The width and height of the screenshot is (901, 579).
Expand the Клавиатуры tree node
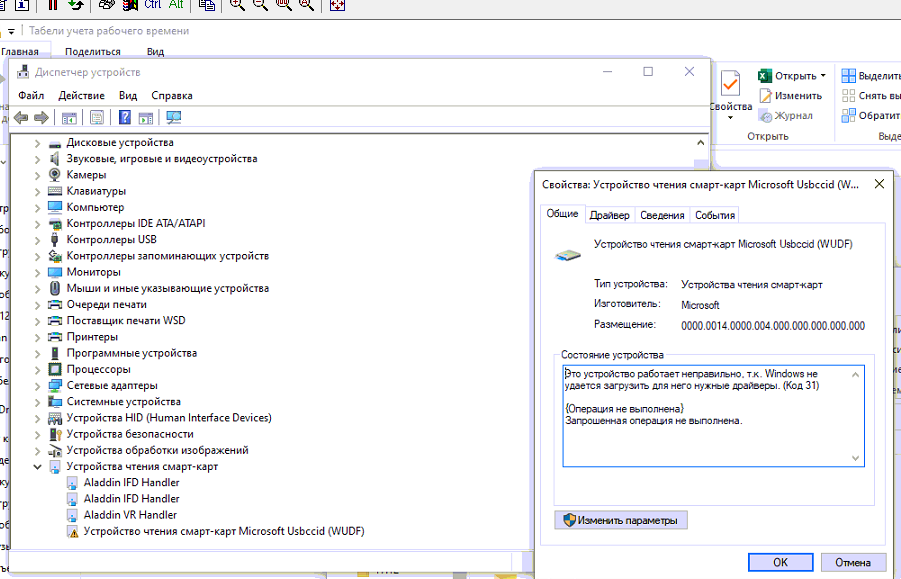tap(37, 191)
